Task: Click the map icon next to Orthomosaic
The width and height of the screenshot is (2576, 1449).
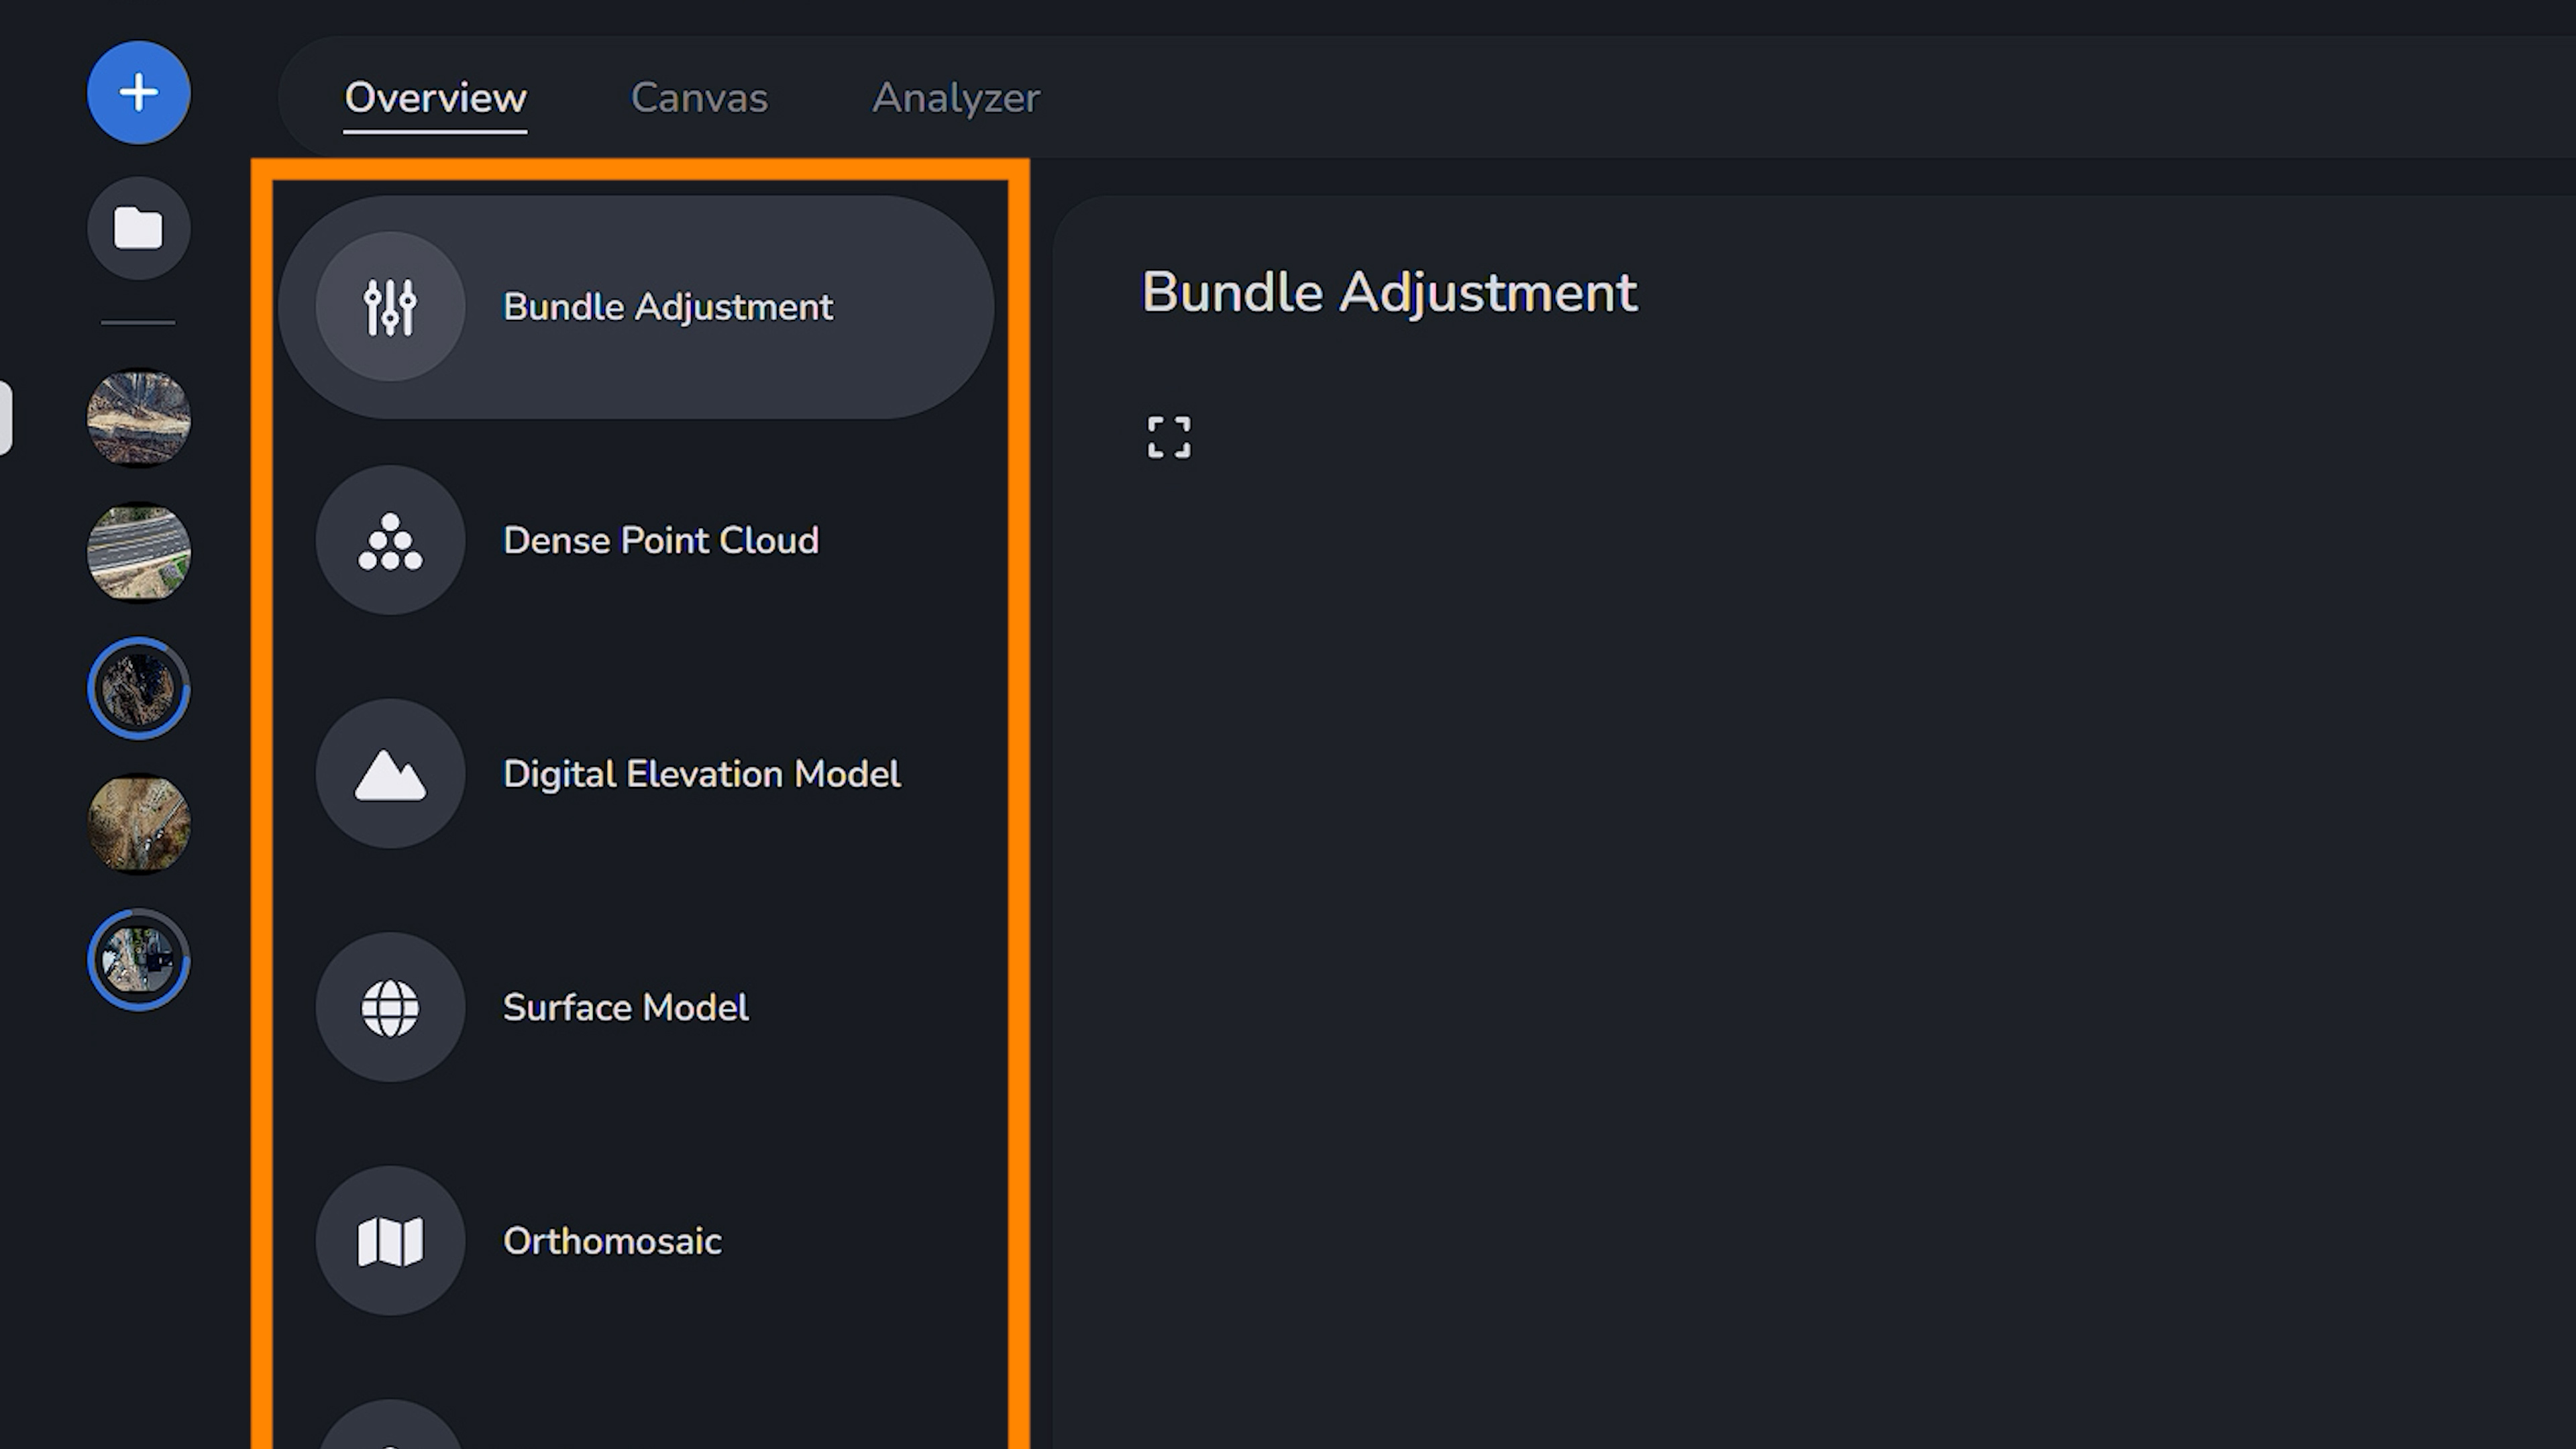Action: [x=390, y=1240]
